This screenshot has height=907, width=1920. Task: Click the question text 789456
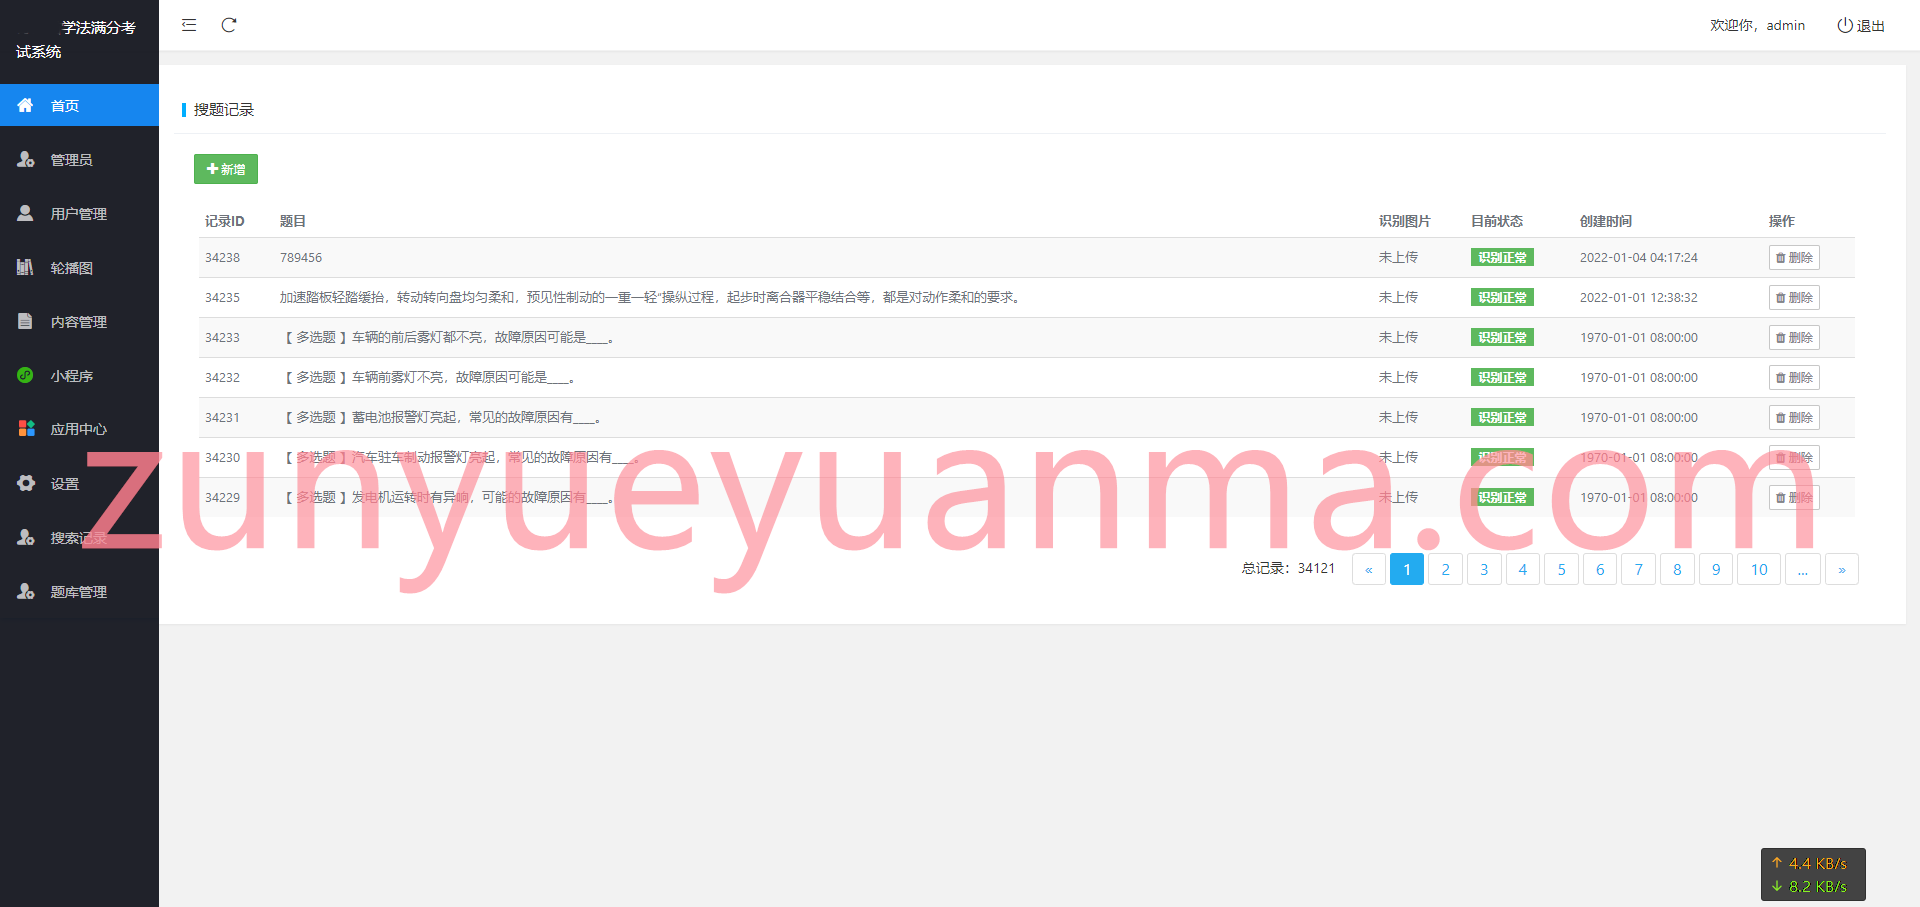(301, 257)
